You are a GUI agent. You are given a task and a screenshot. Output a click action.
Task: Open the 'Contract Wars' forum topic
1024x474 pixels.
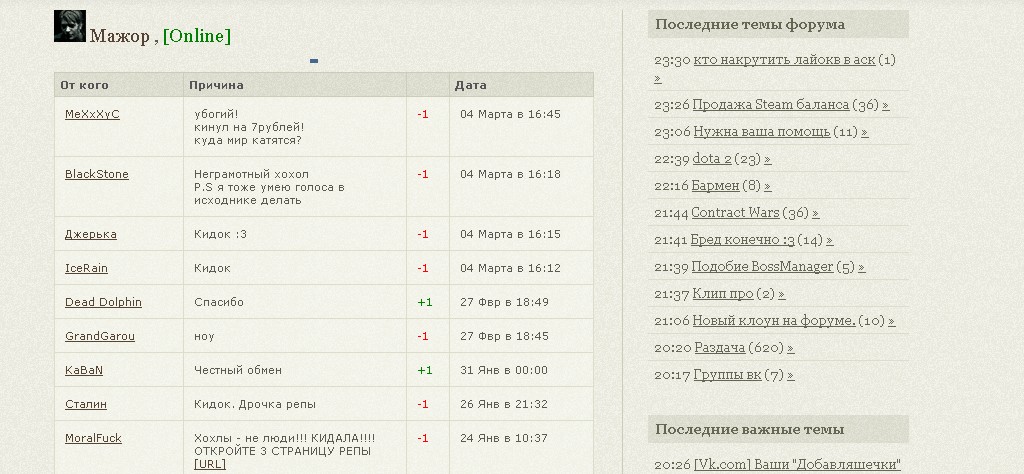coord(735,213)
